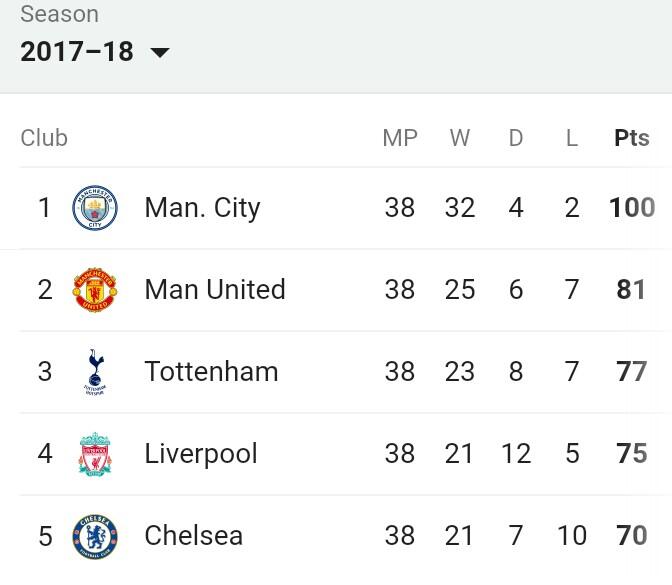672x585 pixels.
Task: Select the Tottenham club name
Action: pyautogui.click(x=212, y=372)
